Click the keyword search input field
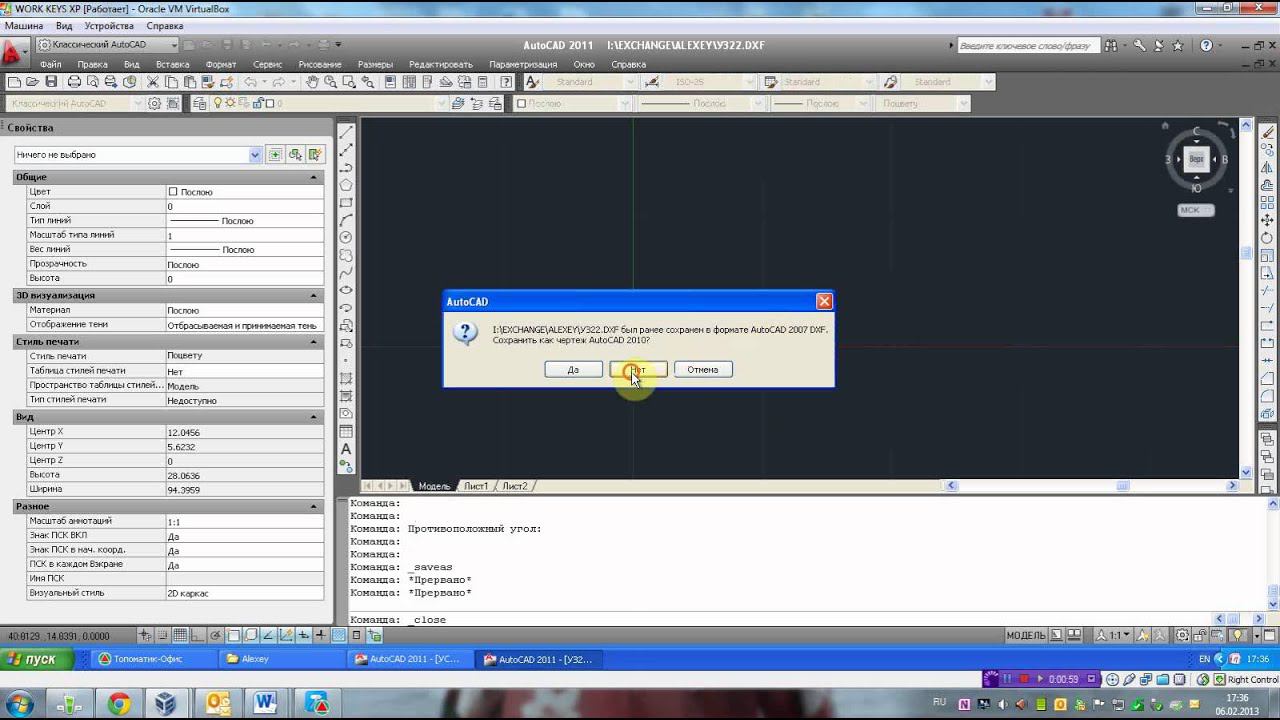The image size is (1280, 720). [1028, 46]
